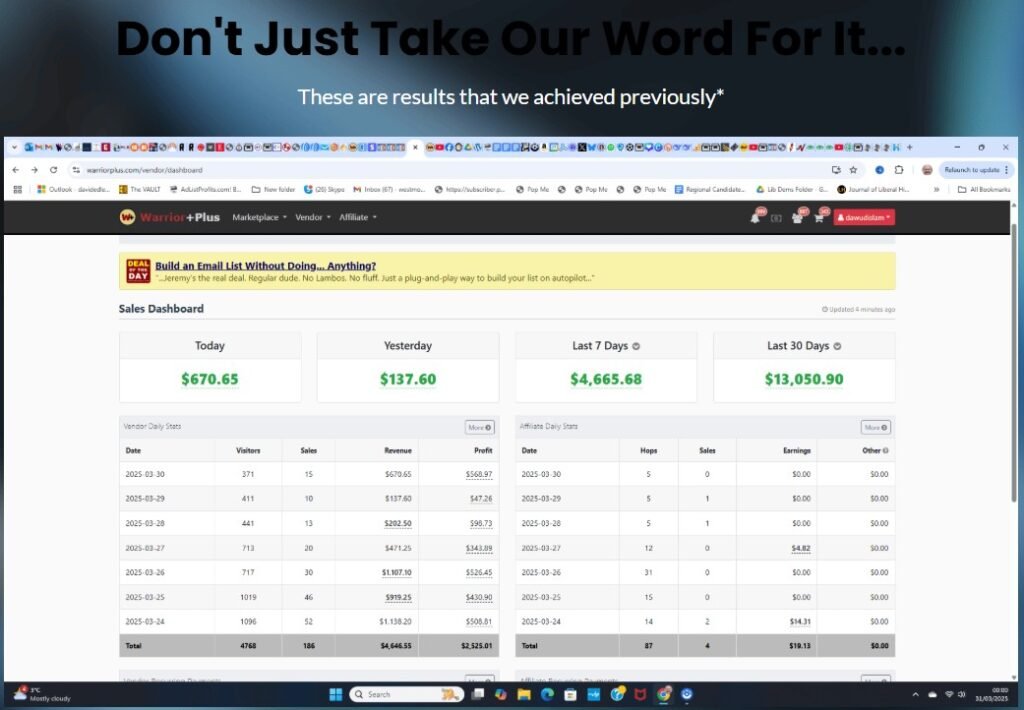View site information icon beside the URL

[x=76, y=170]
